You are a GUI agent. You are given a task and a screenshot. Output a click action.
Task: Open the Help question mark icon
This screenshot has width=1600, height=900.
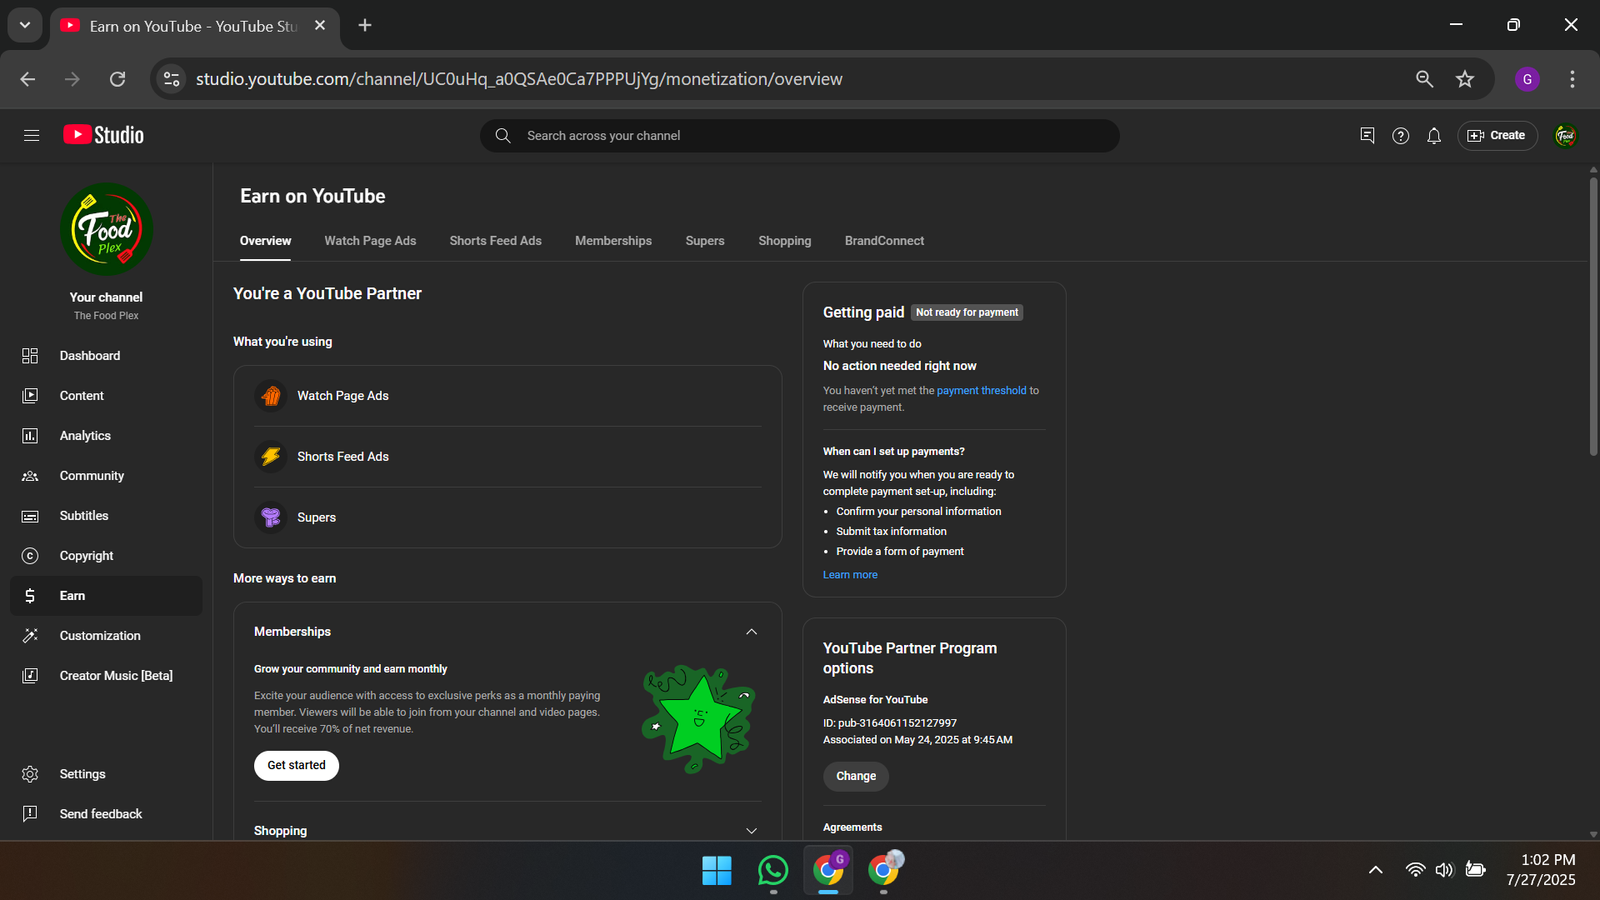coord(1400,135)
